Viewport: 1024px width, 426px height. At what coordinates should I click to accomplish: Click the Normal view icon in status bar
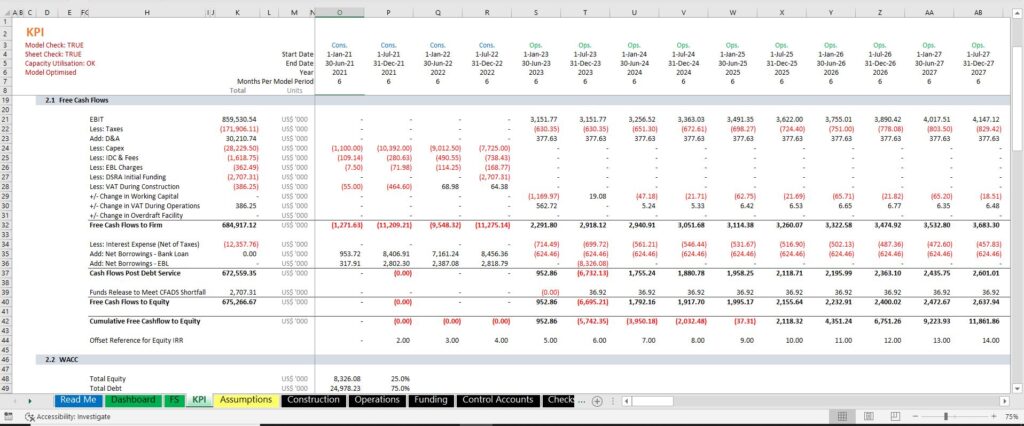(842, 416)
